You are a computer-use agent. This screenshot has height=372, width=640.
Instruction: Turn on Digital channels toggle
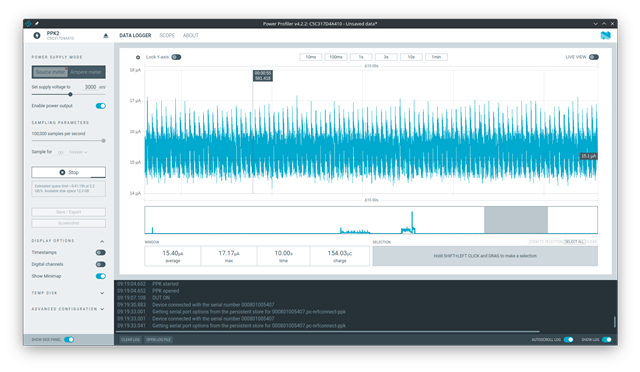[101, 264]
